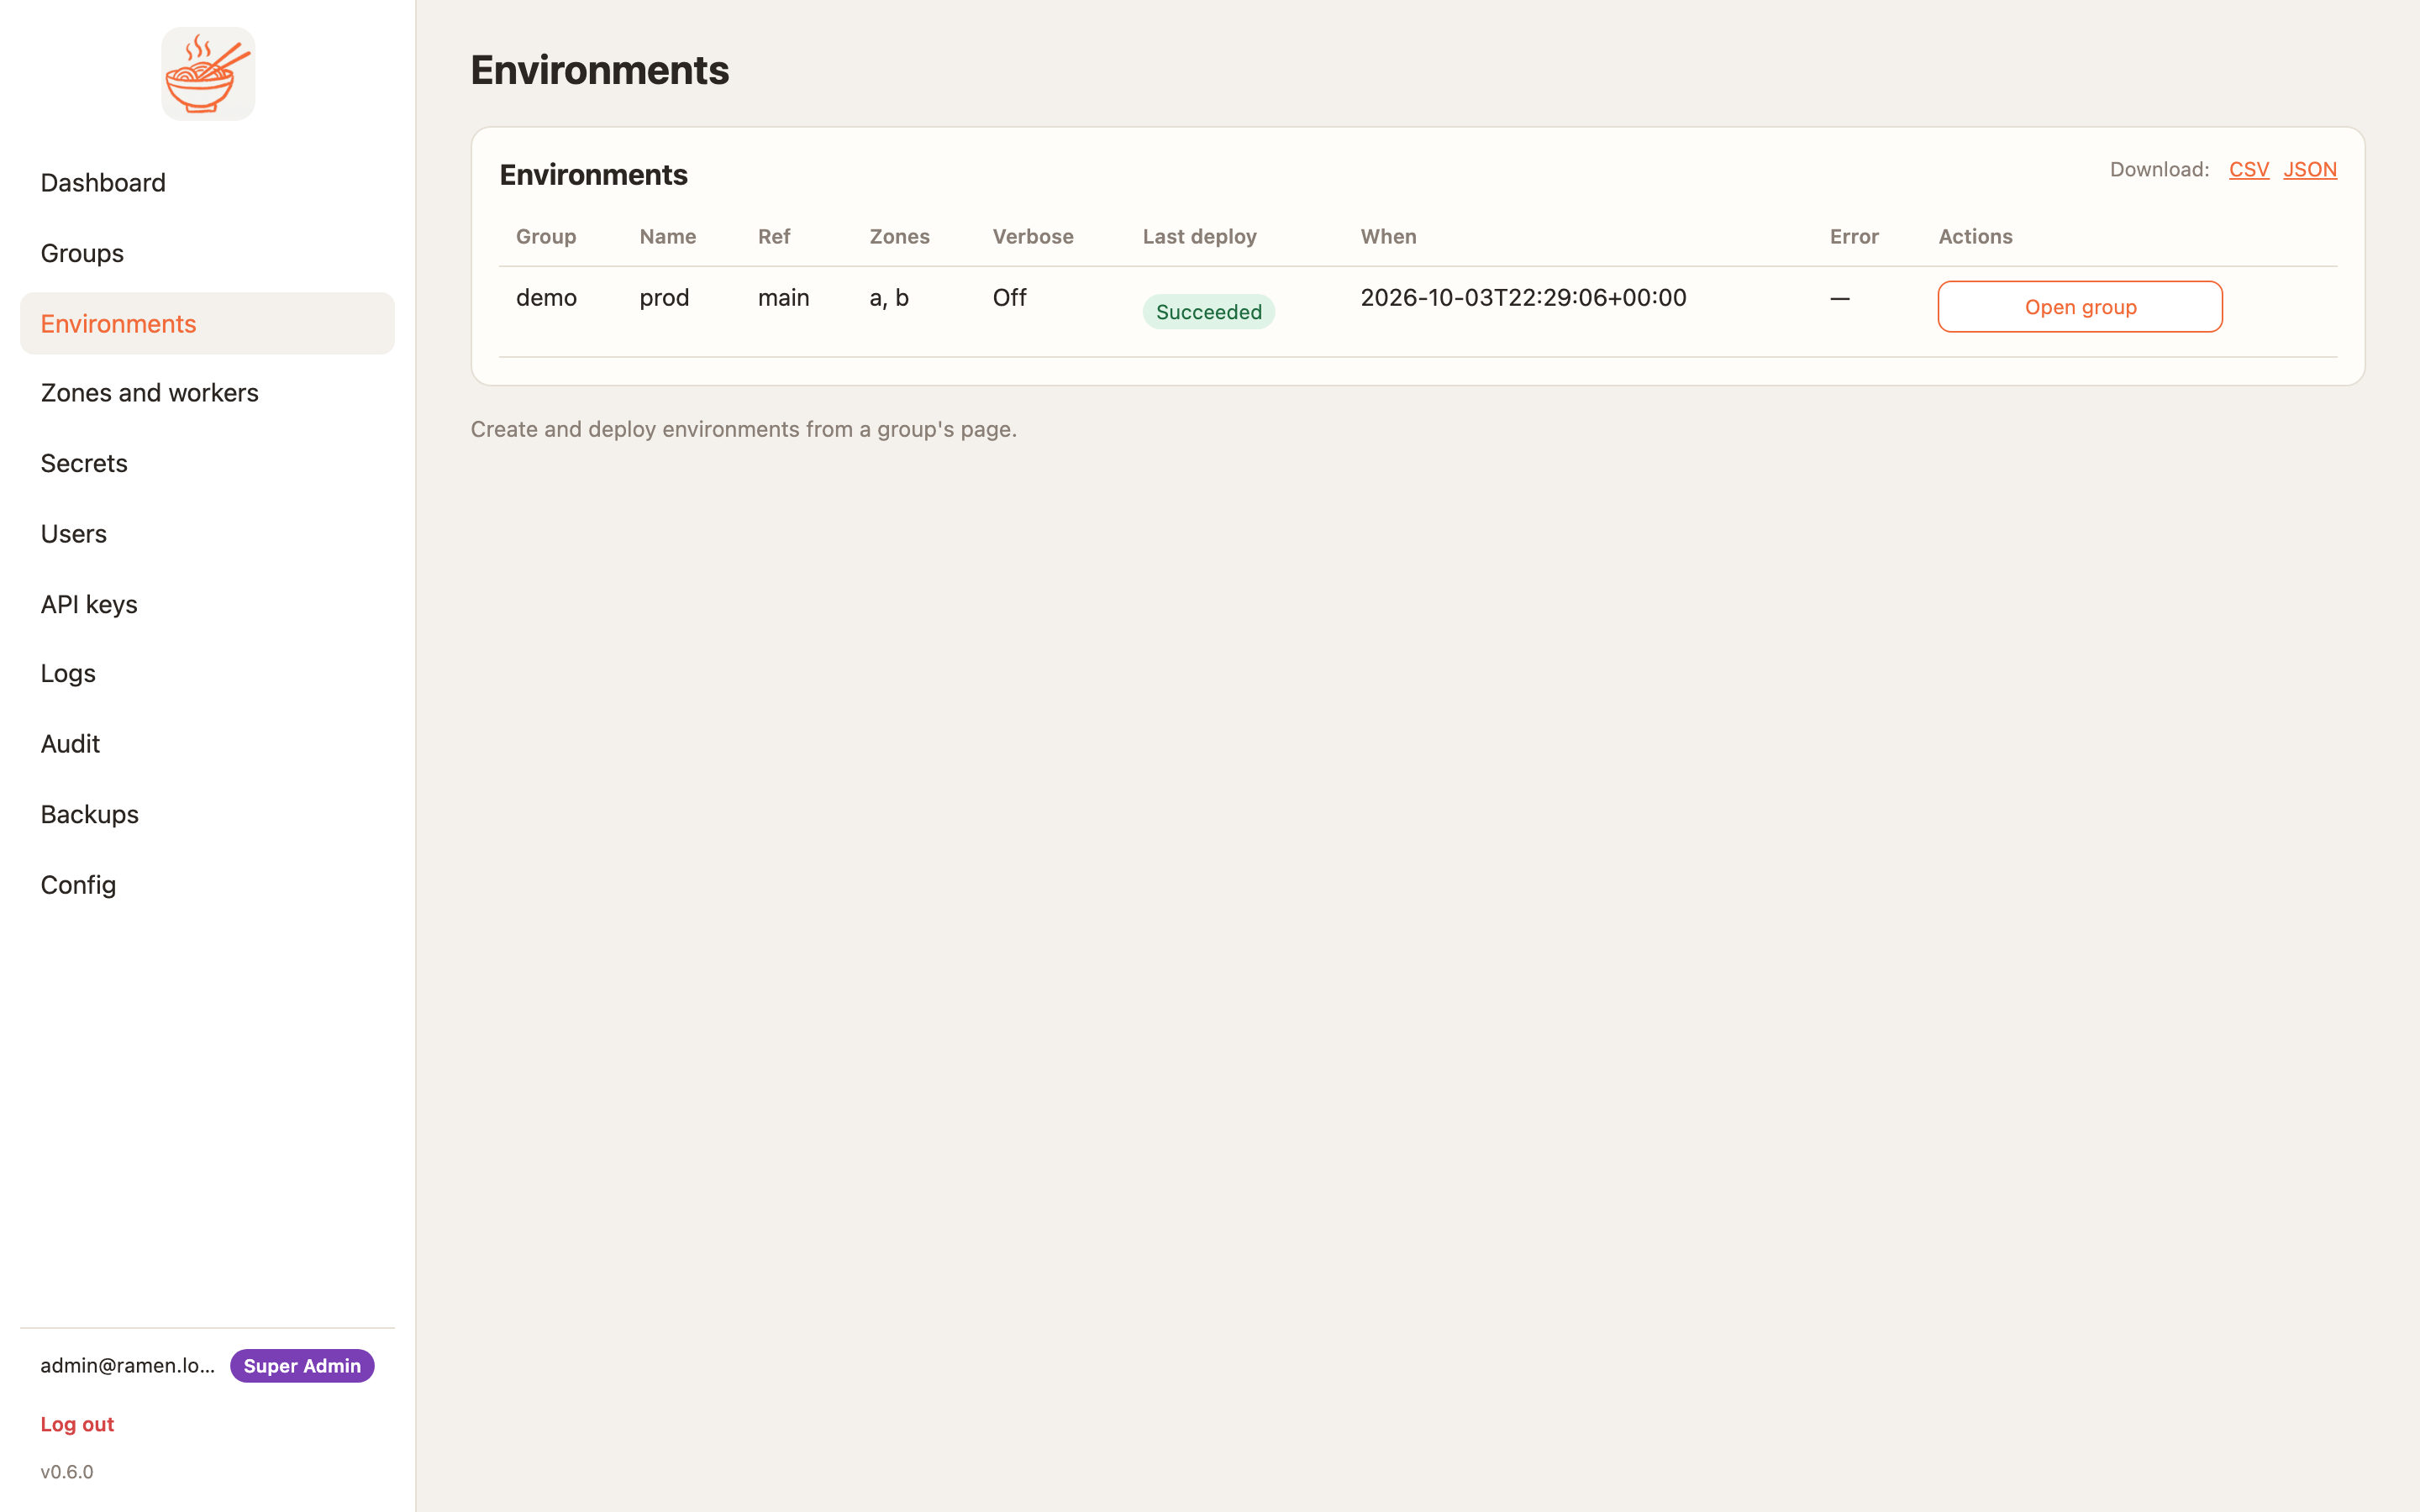The image size is (2420, 1512).
Task: Click the Succeeded deploy status badge
Action: click(1208, 312)
